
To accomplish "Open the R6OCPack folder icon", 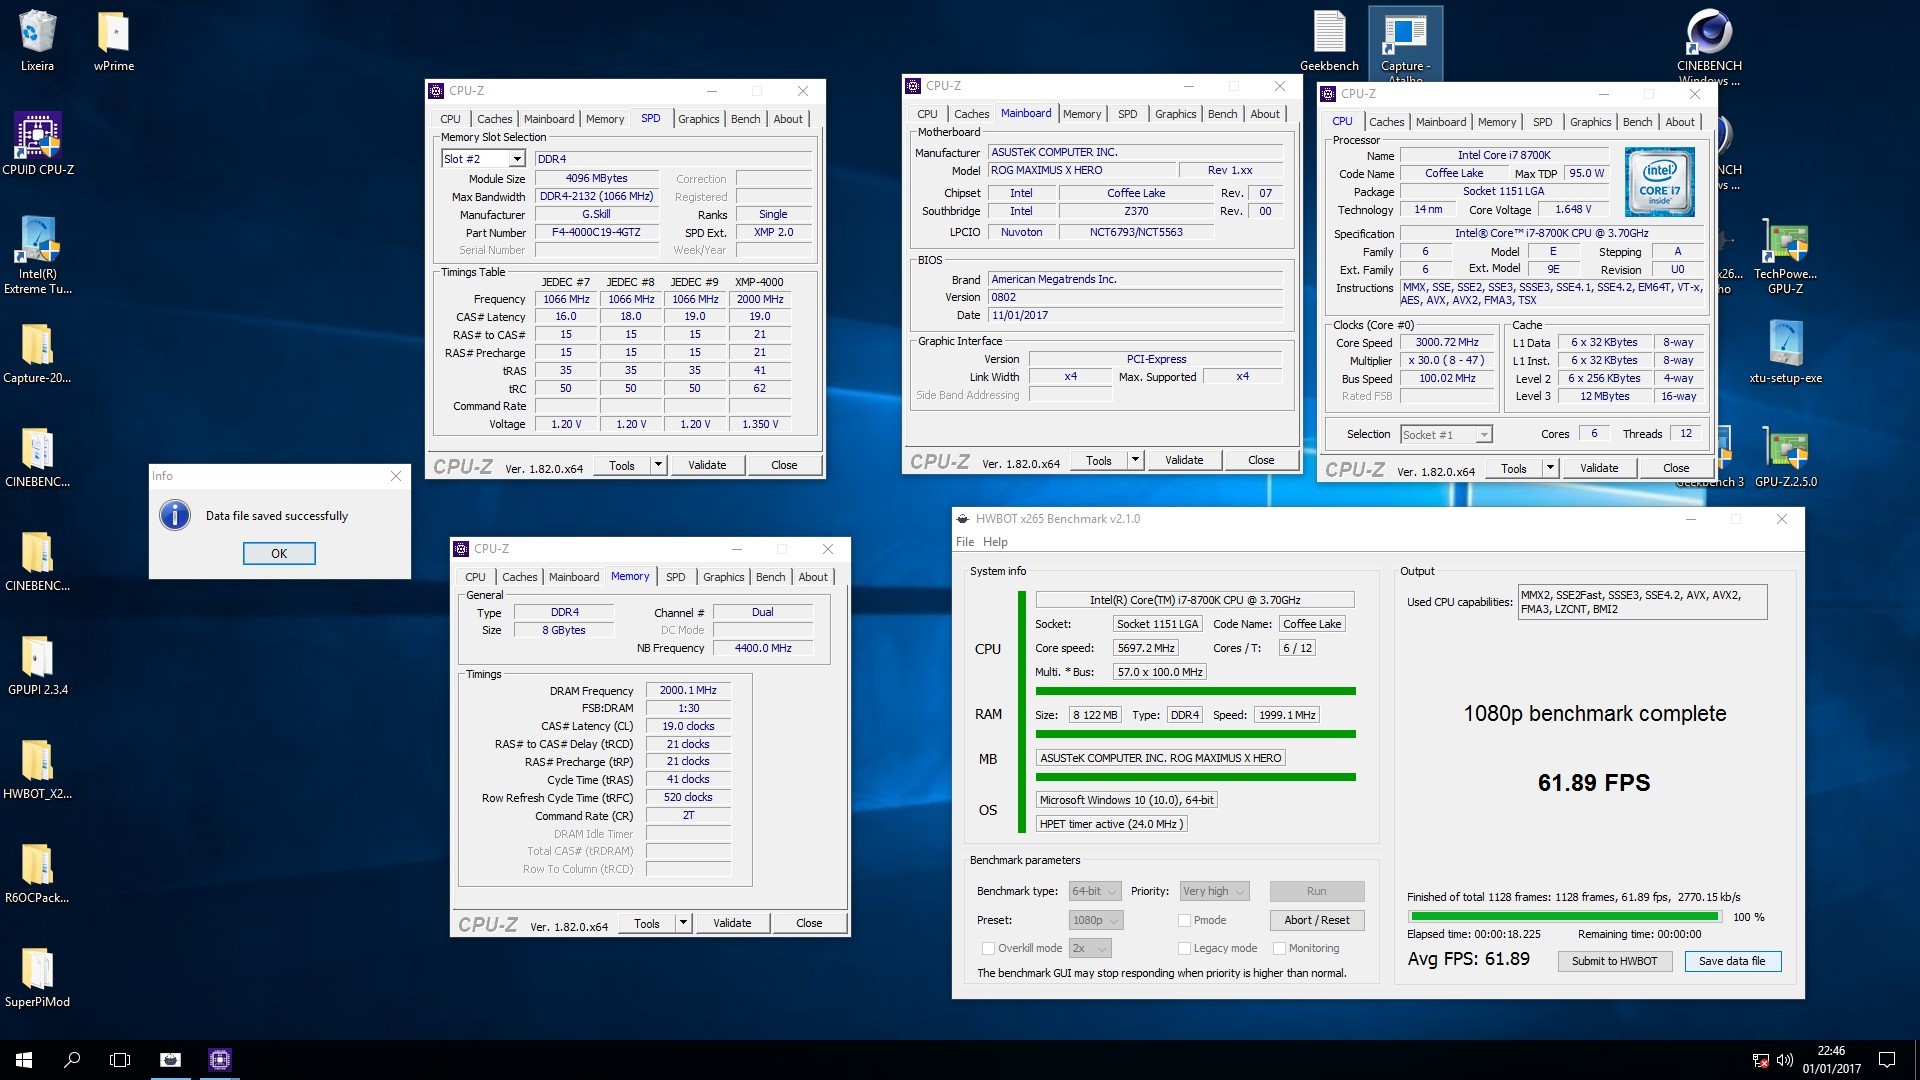I will [x=37, y=873].
